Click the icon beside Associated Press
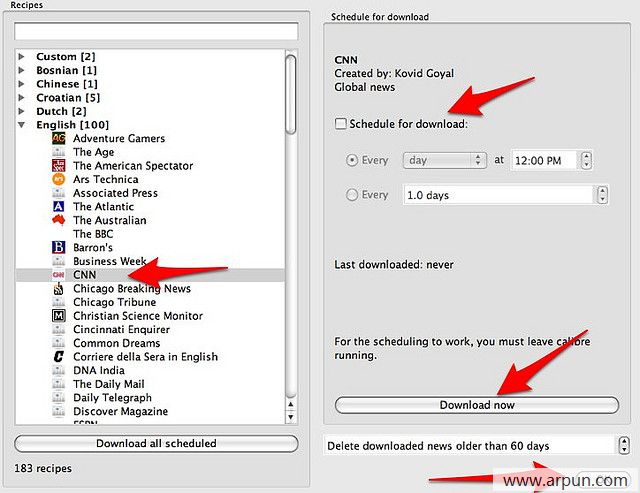Viewport: 640px width, 493px height. (59, 193)
